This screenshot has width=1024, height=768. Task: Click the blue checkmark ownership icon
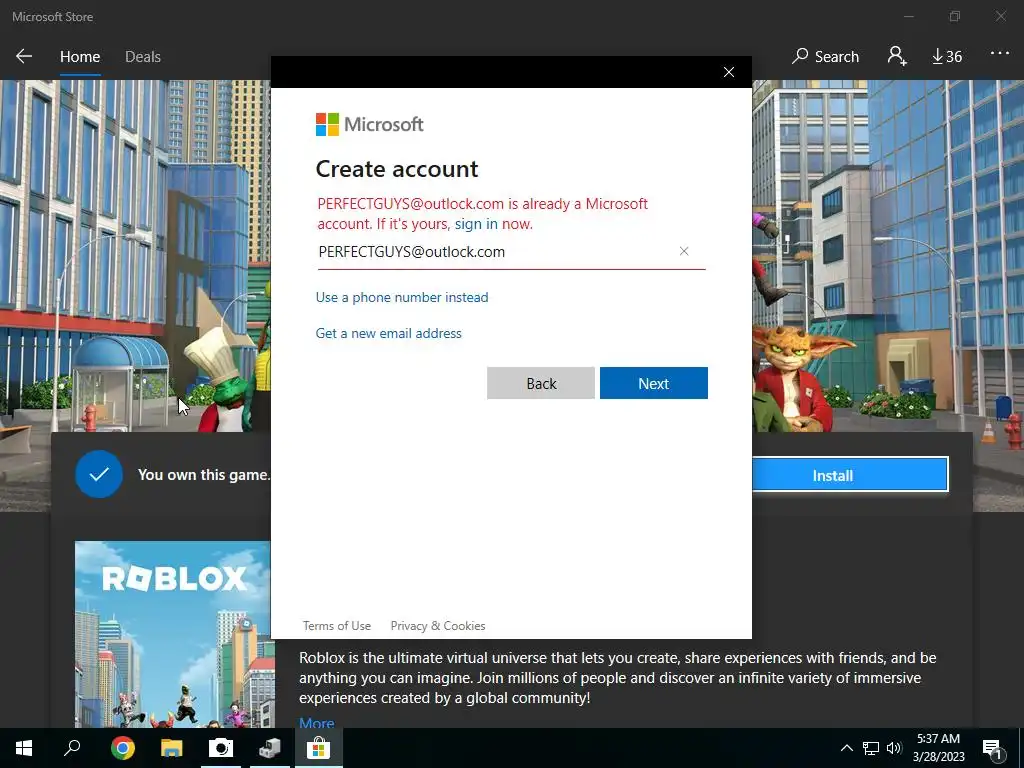[99, 474]
